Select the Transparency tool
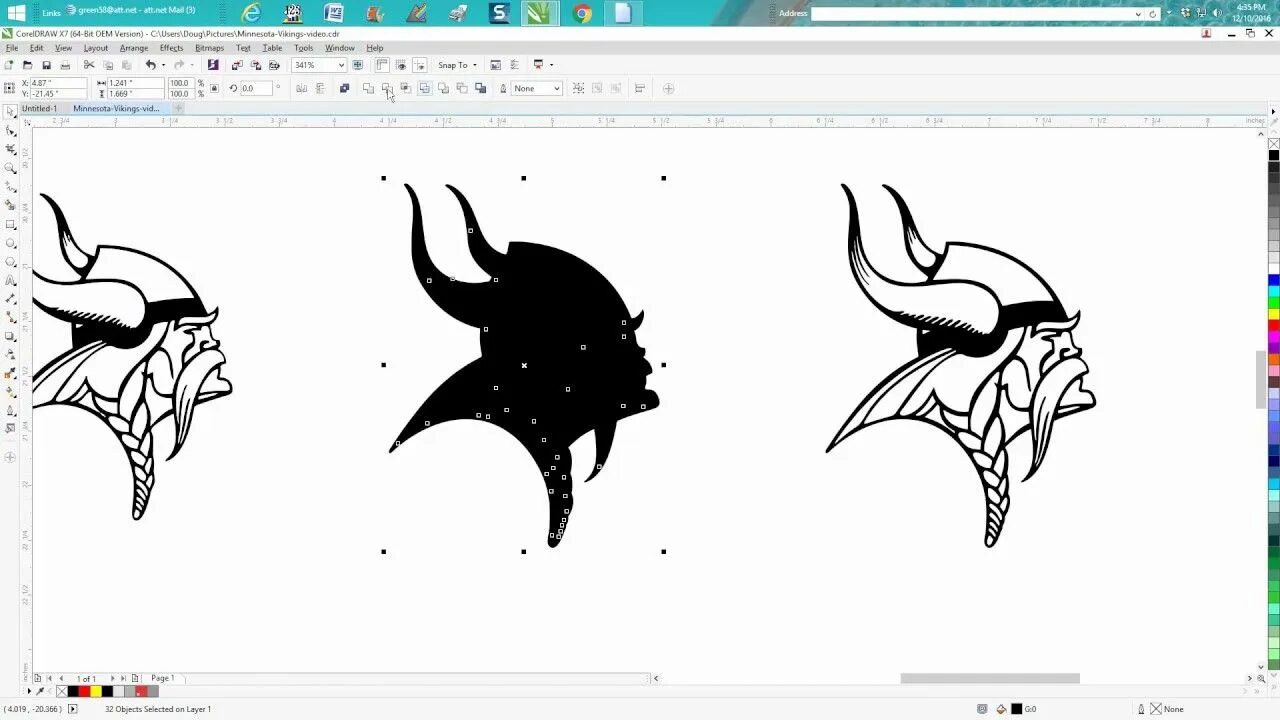This screenshot has height=720, width=1280. (x=11, y=354)
